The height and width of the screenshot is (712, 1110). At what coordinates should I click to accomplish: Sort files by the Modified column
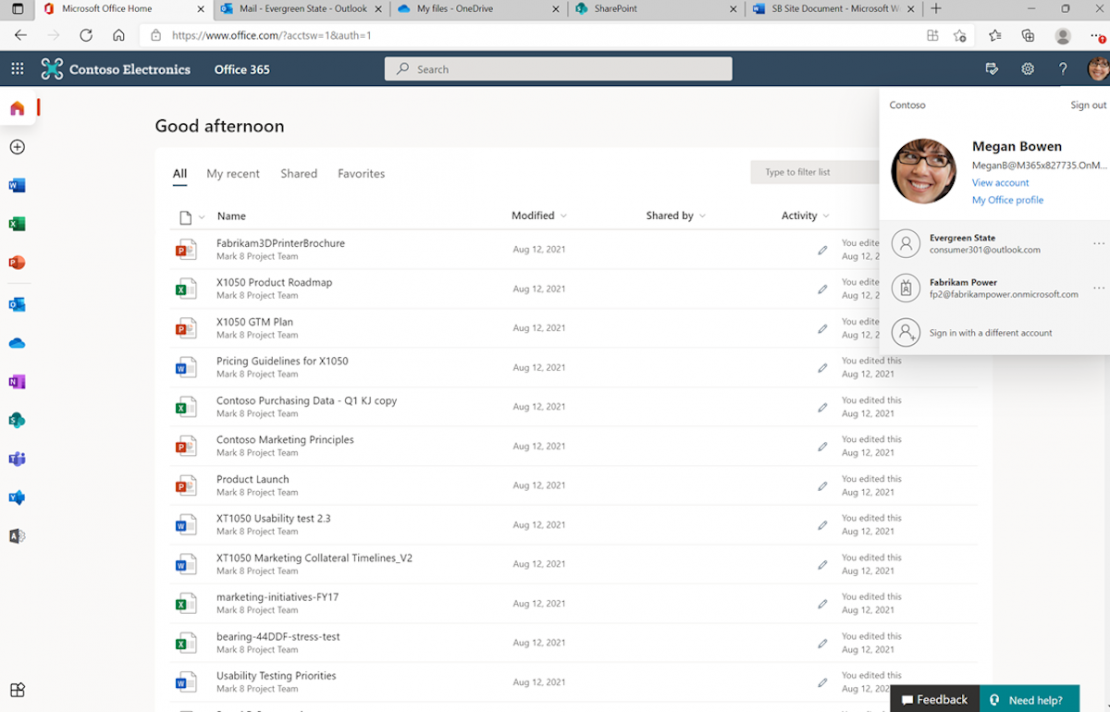pyautogui.click(x=537, y=215)
